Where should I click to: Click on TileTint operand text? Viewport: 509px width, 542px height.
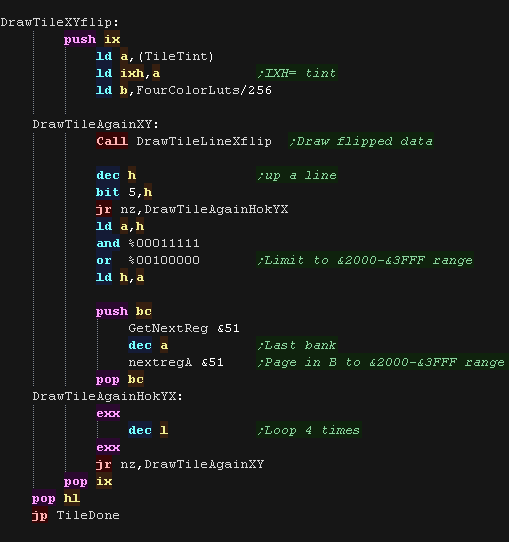[176, 56]
